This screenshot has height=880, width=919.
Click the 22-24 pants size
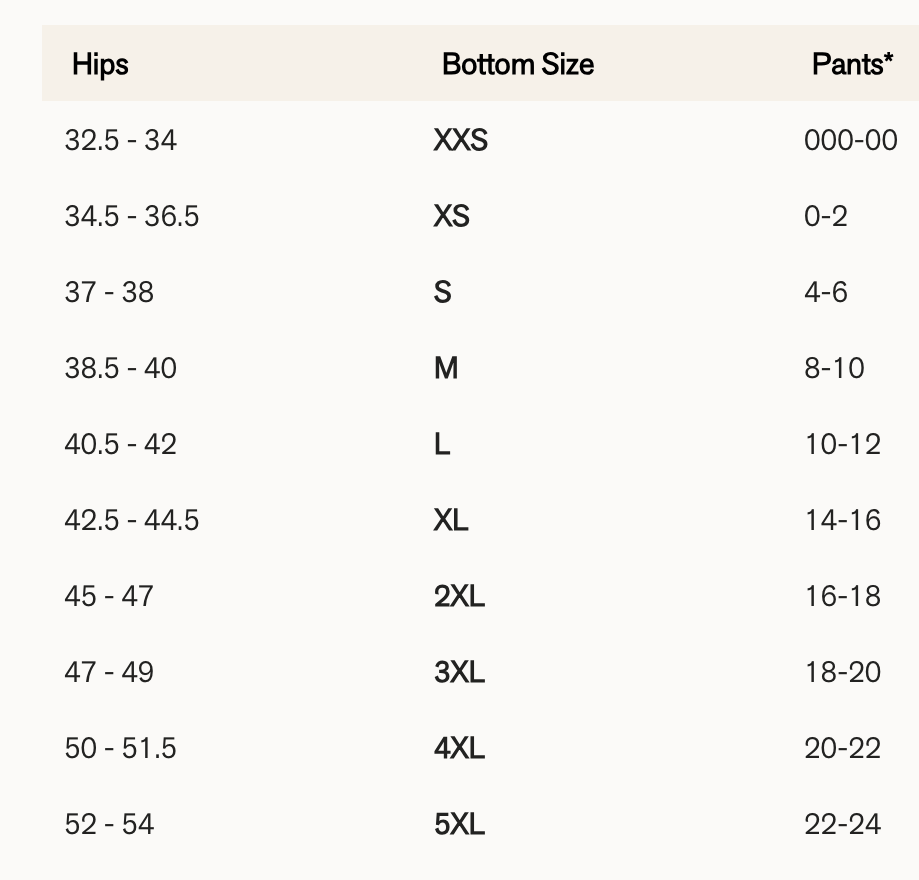[x=842, y=824]
